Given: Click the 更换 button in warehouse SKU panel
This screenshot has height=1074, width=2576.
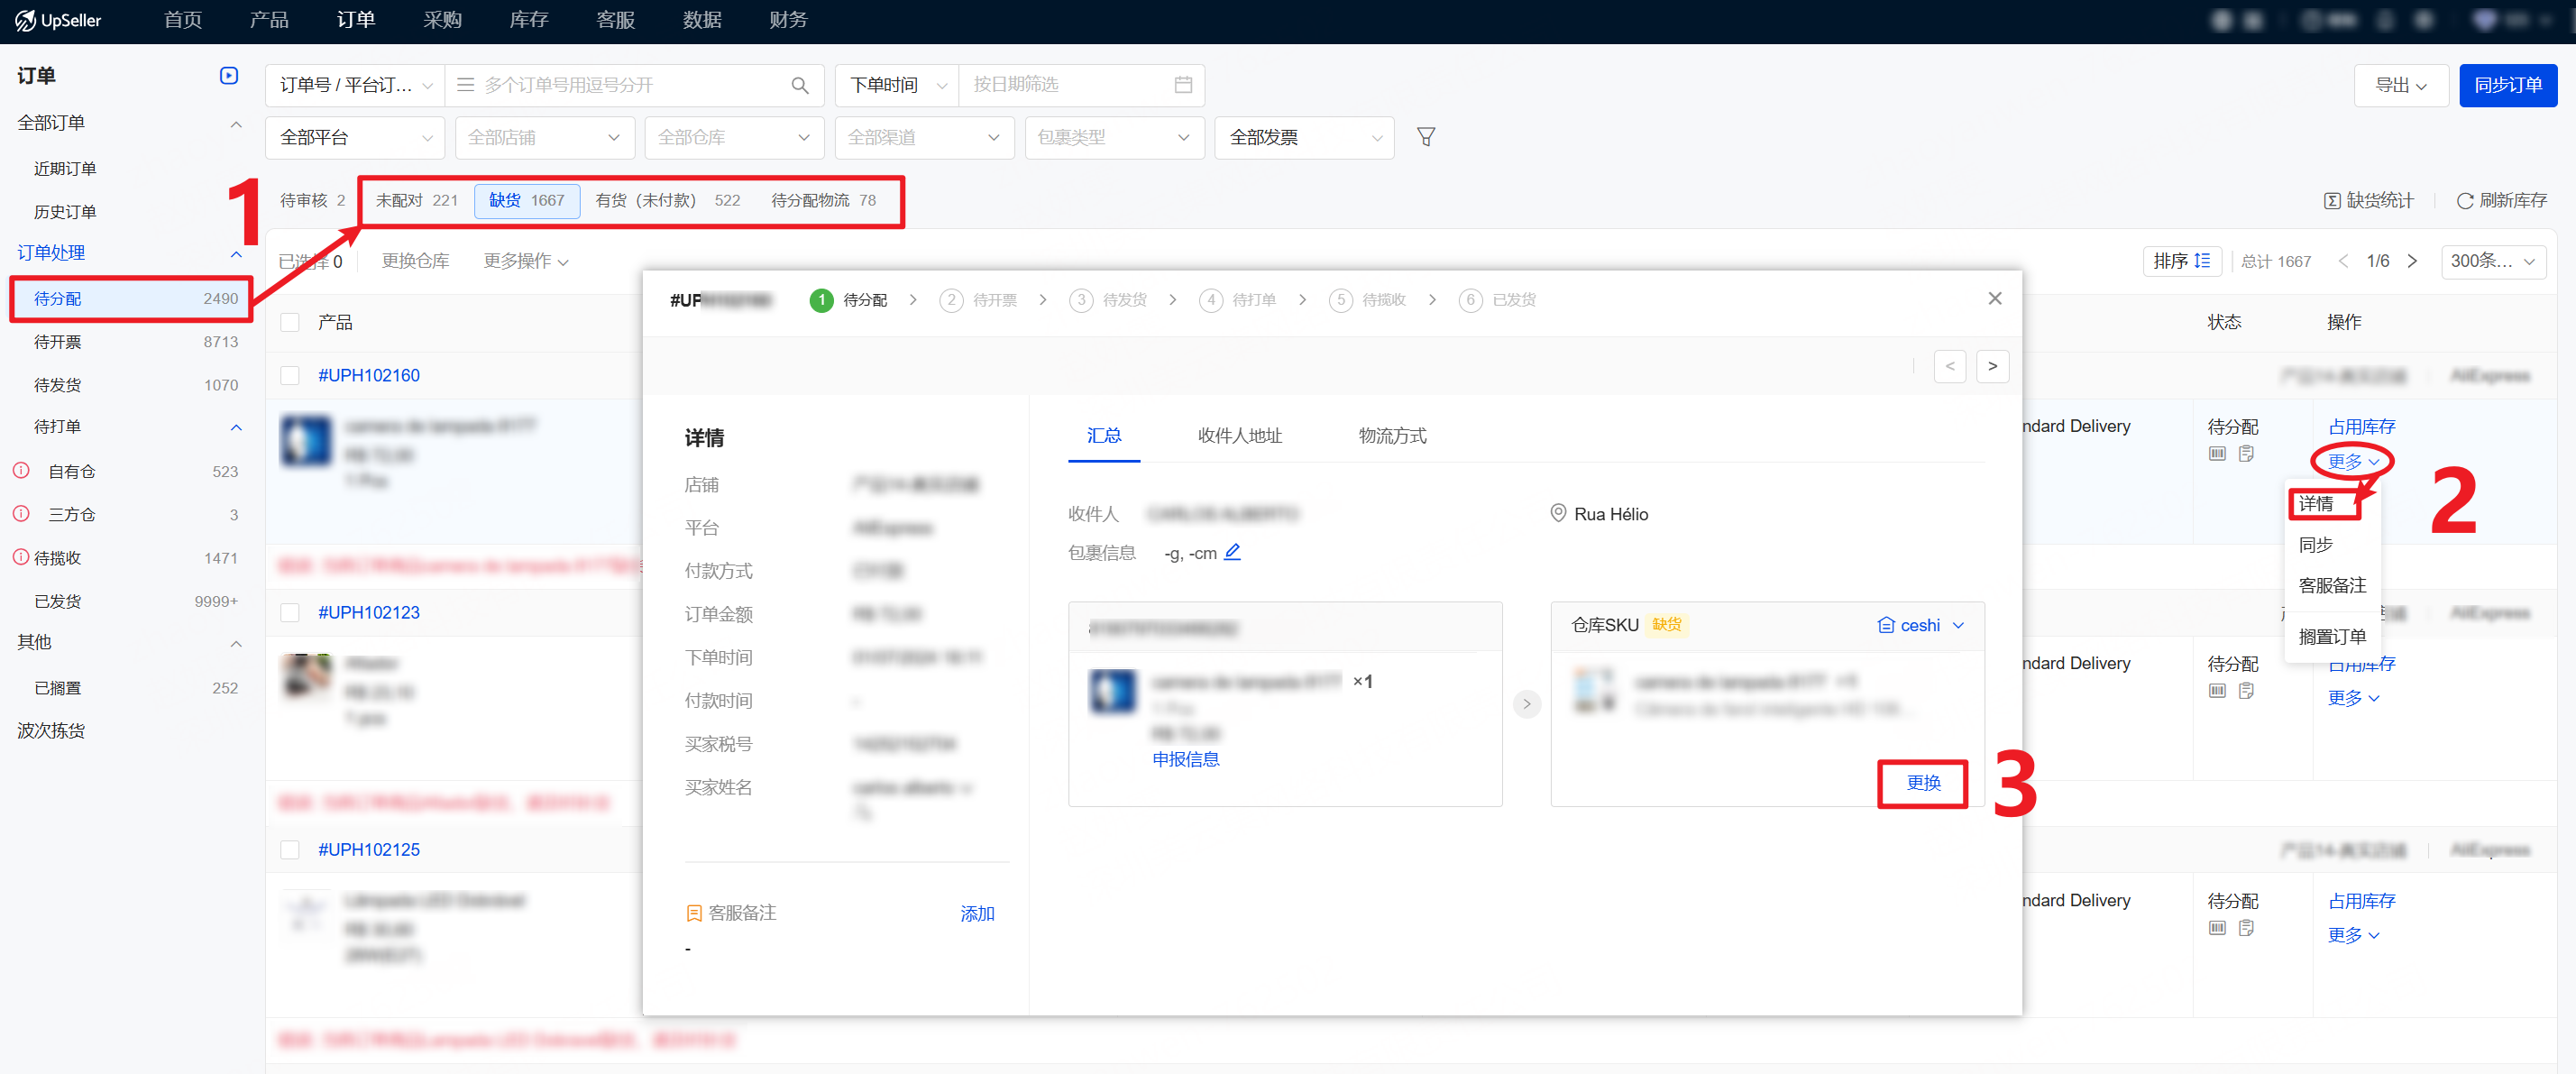Looking at the screenshot, I should [1922, 783].
